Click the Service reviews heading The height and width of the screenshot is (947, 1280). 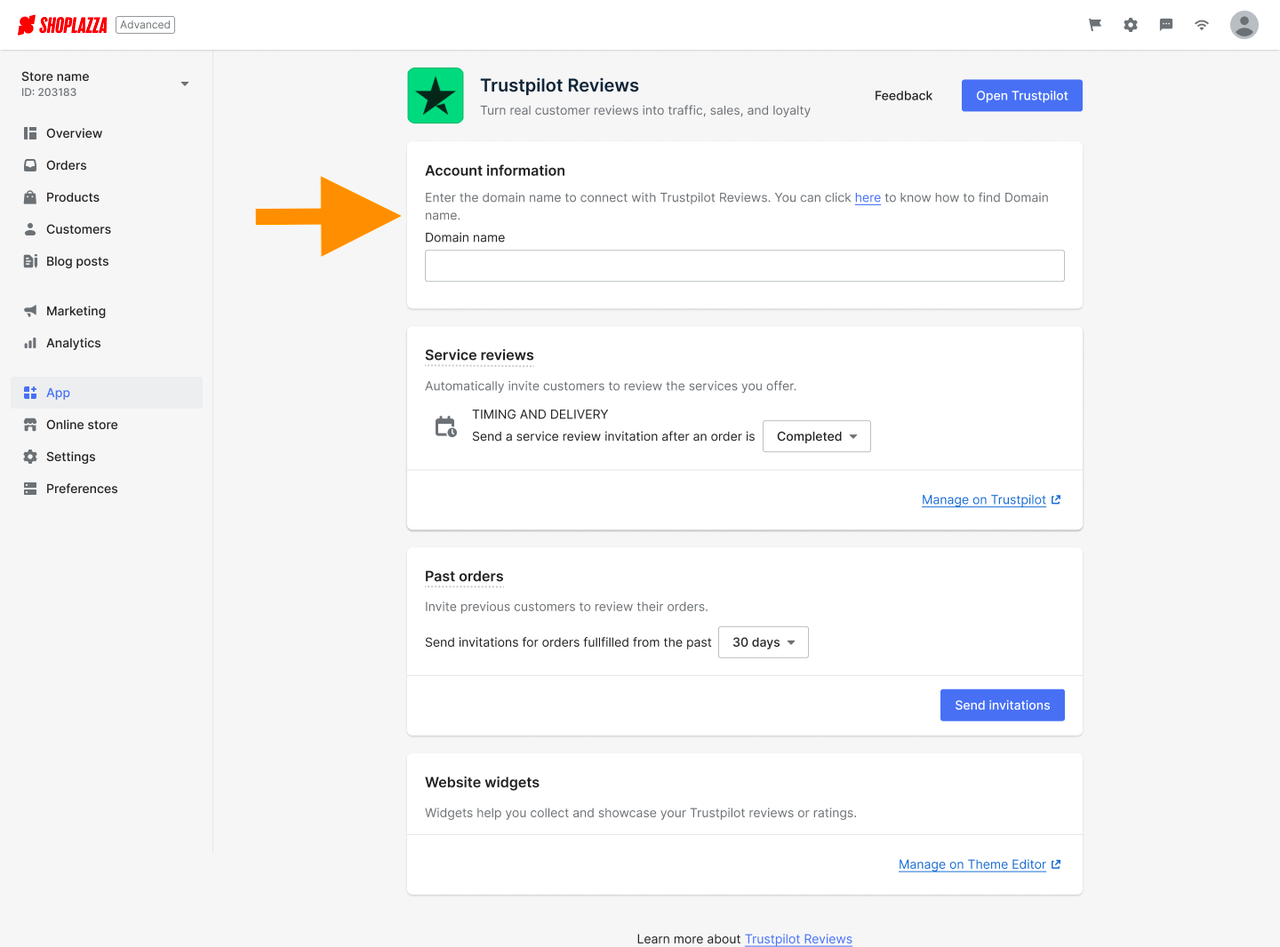tap(479, 355)
